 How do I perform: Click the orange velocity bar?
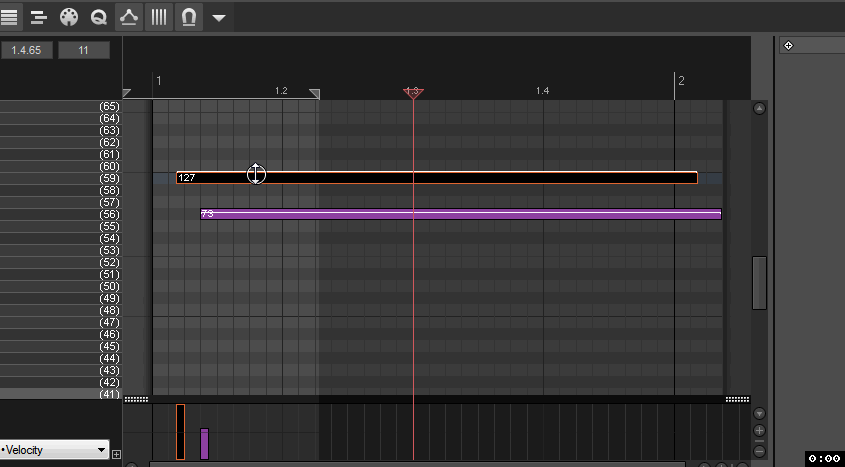pos(181,432)
